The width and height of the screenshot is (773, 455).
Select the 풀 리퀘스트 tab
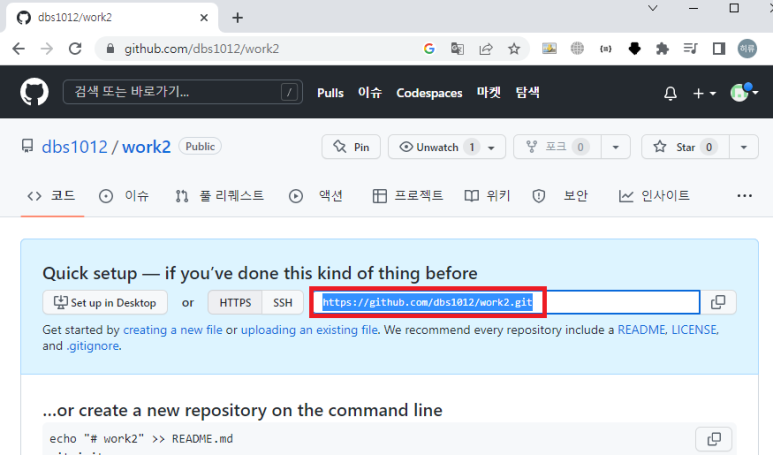pos(219,196)
